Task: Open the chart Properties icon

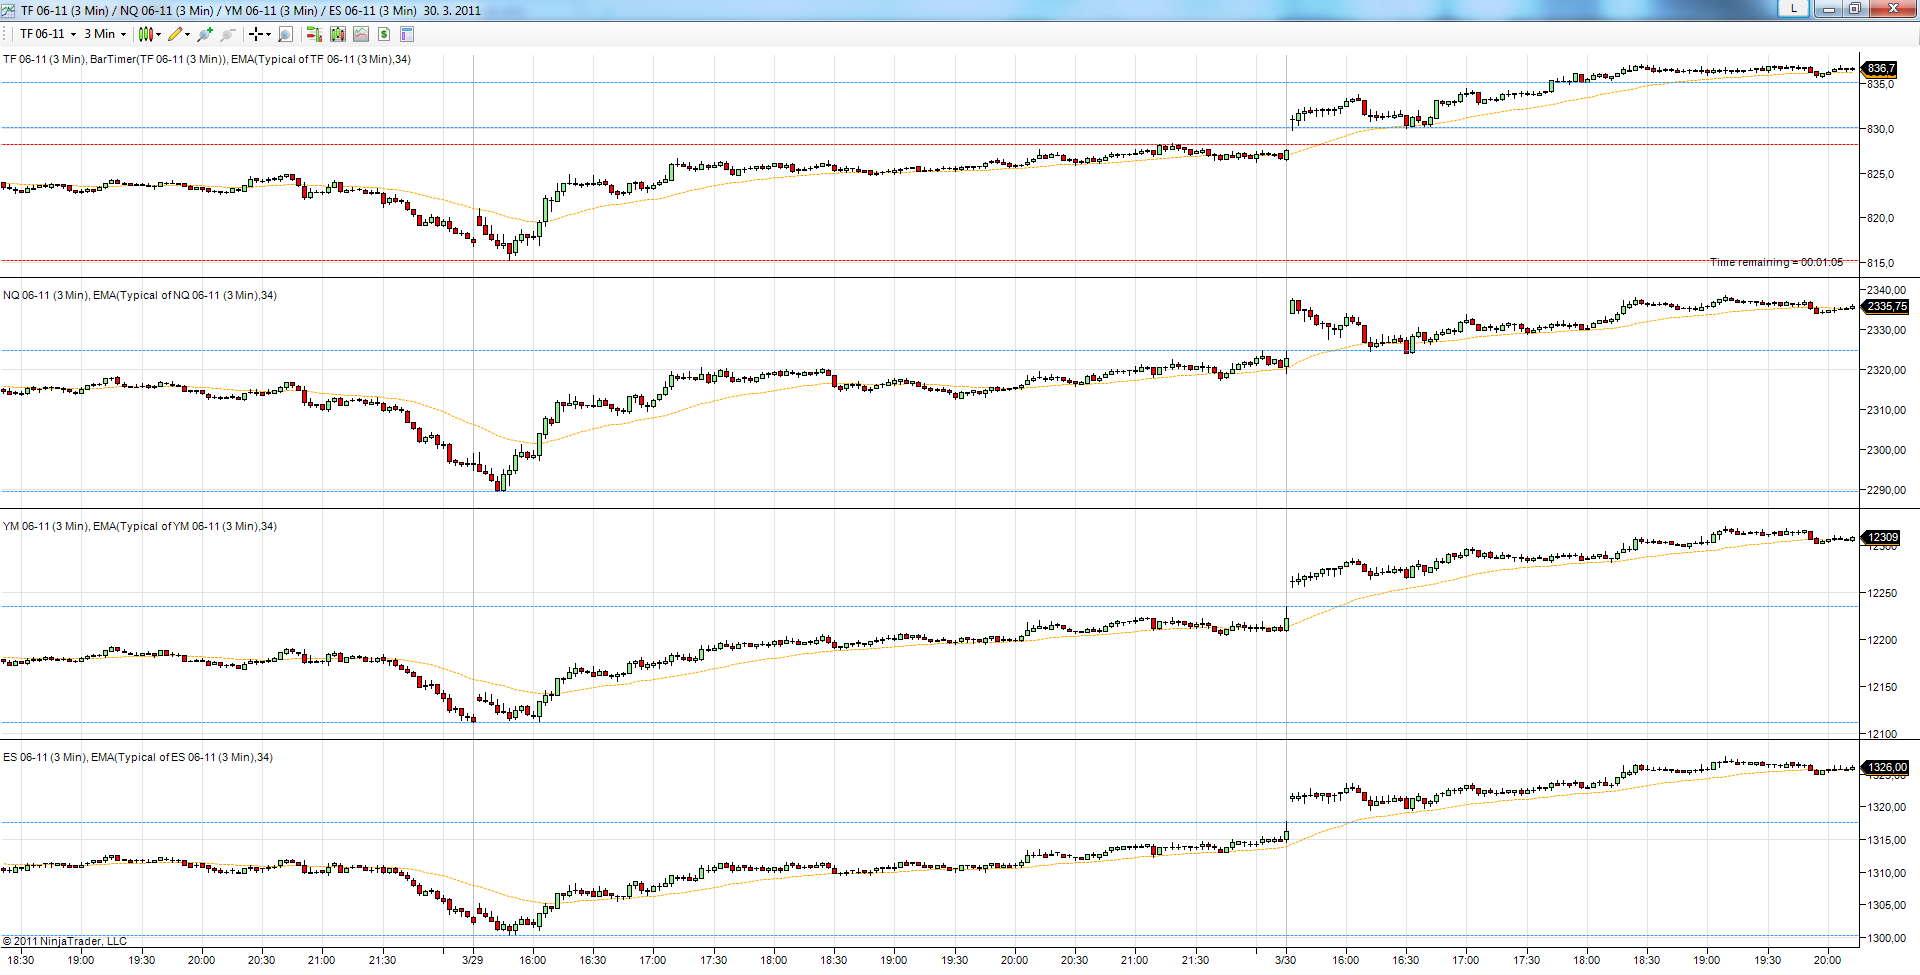Action: pos(407,34)
